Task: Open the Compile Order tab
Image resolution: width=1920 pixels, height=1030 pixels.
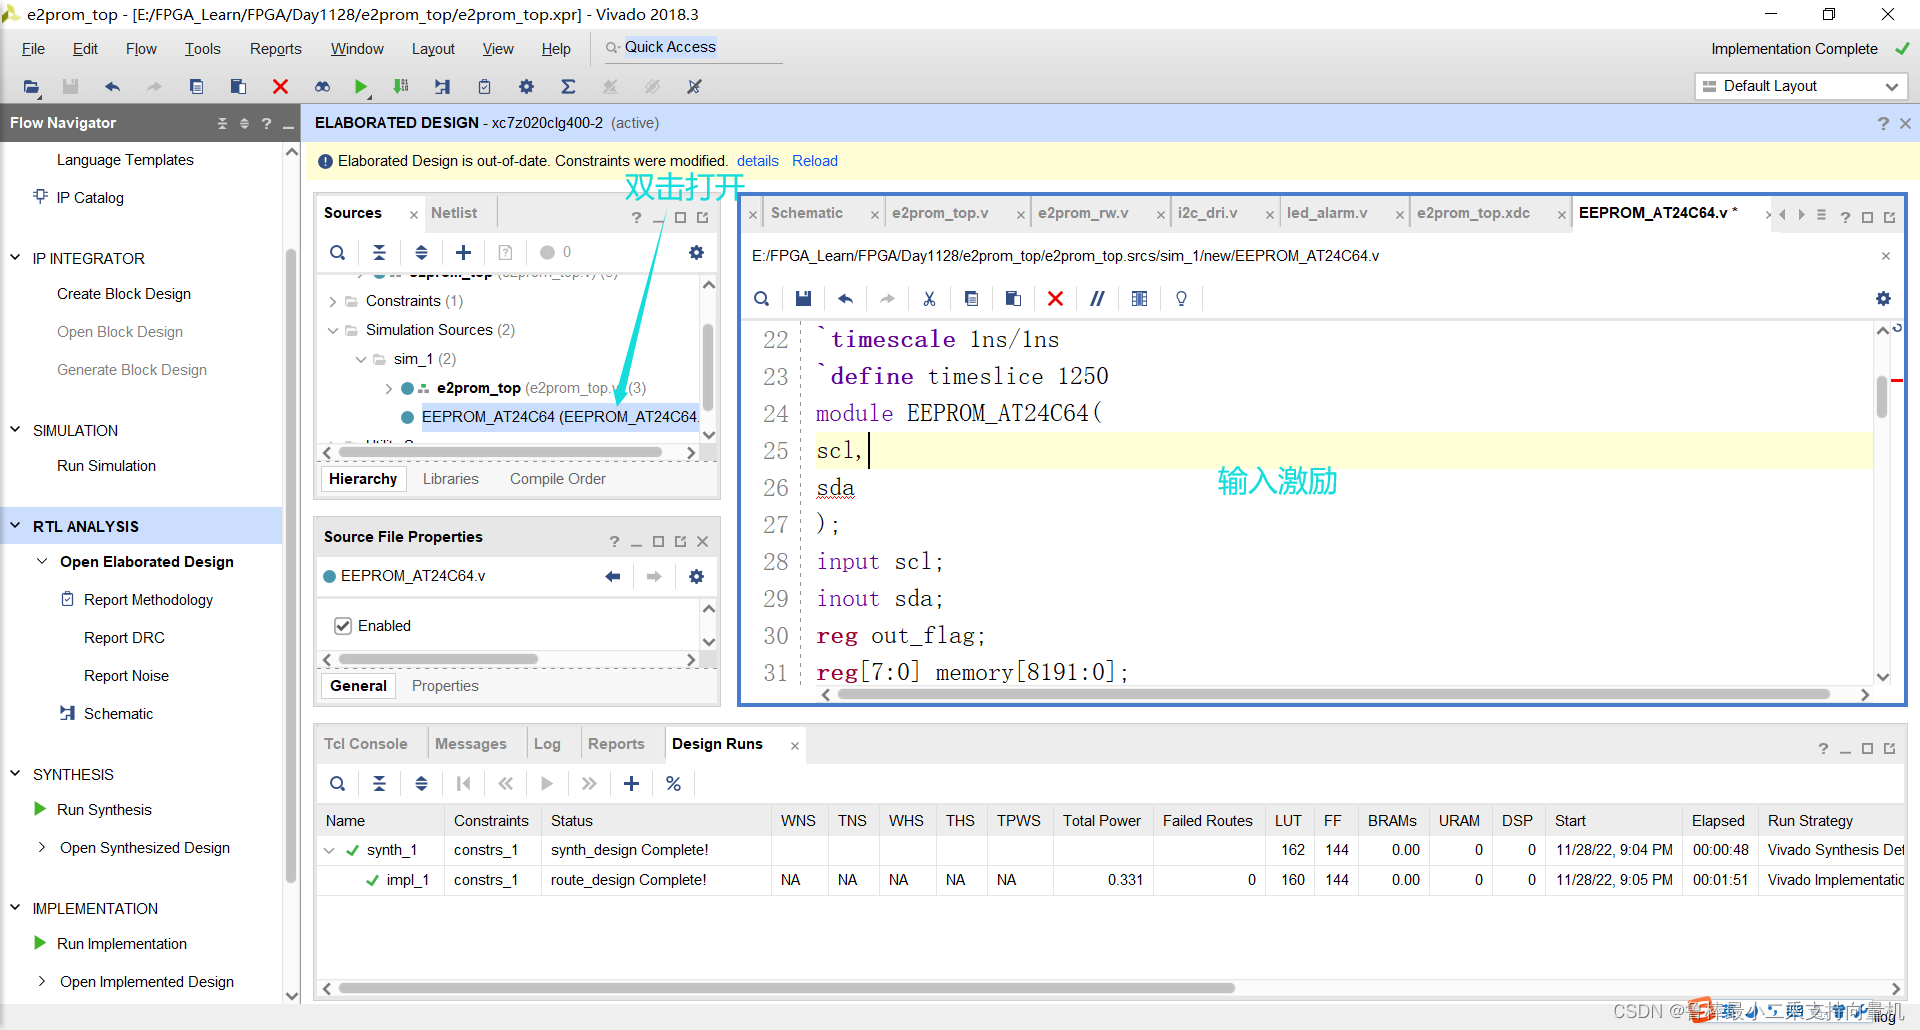Action: pyautogui.click(x=557, y=479)
